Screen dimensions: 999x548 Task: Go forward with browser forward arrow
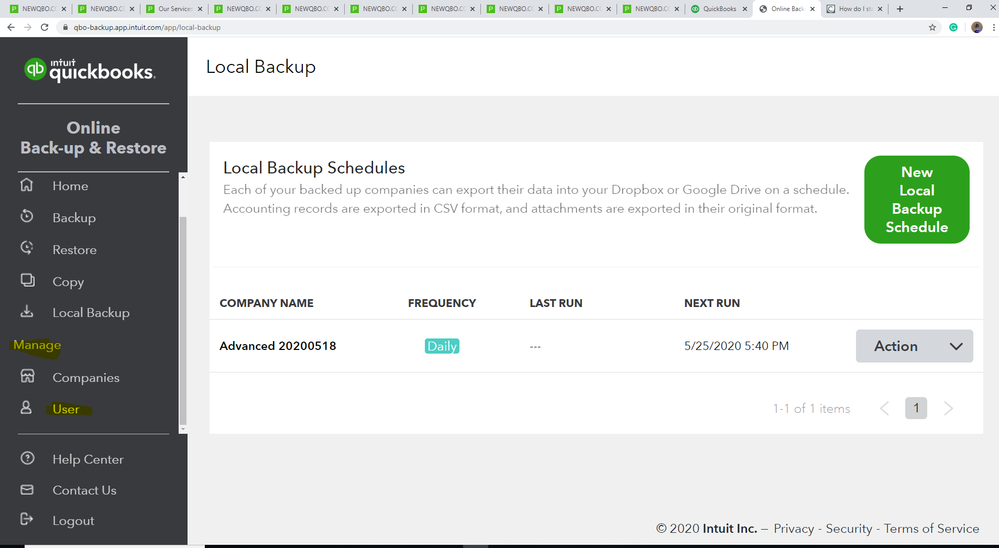point(27,27)
